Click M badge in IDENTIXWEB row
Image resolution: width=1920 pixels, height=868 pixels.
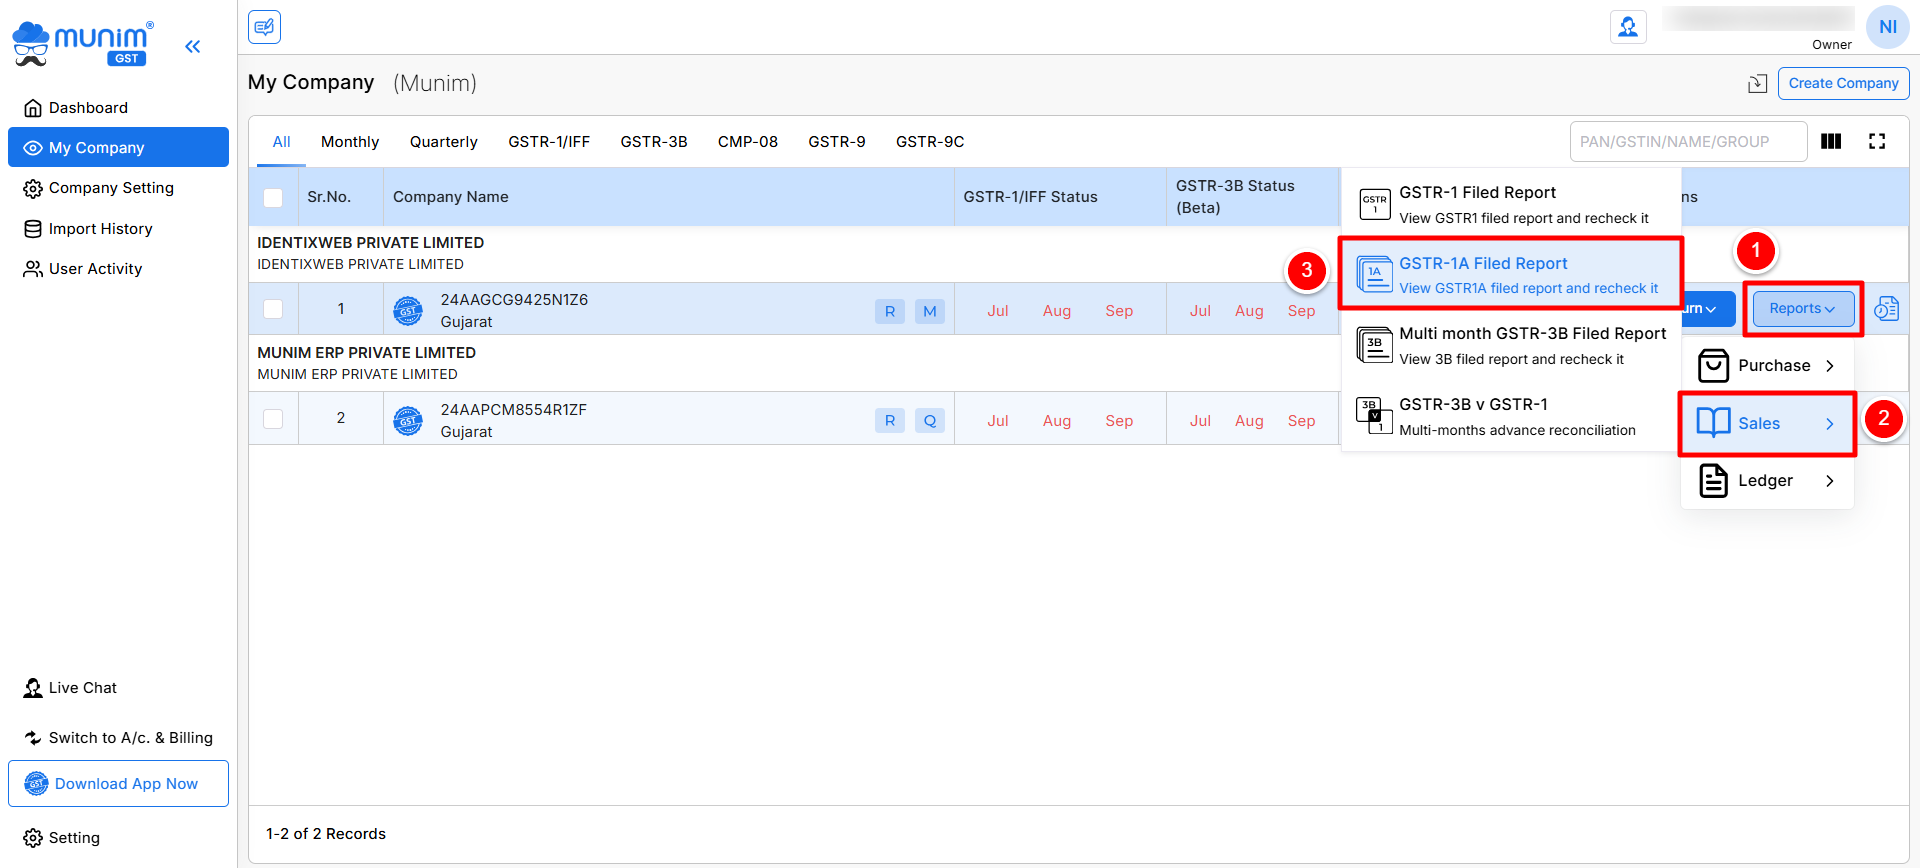click(x=930, y=311)
